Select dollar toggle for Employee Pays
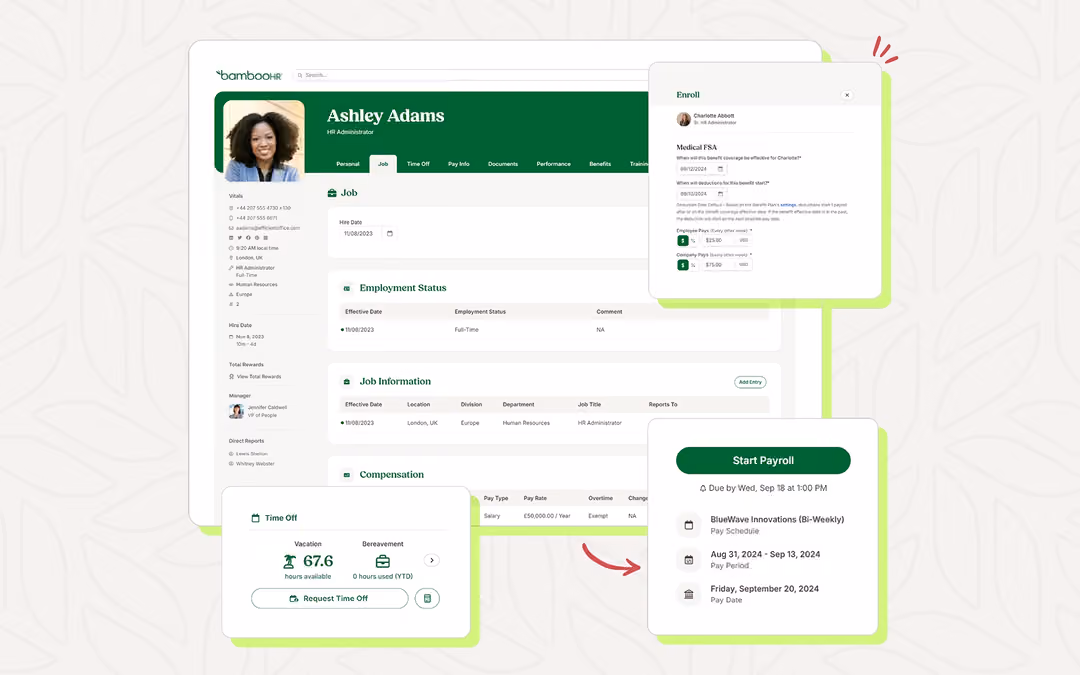Screen dimensions: 1080x675 [x=683, y=240]
